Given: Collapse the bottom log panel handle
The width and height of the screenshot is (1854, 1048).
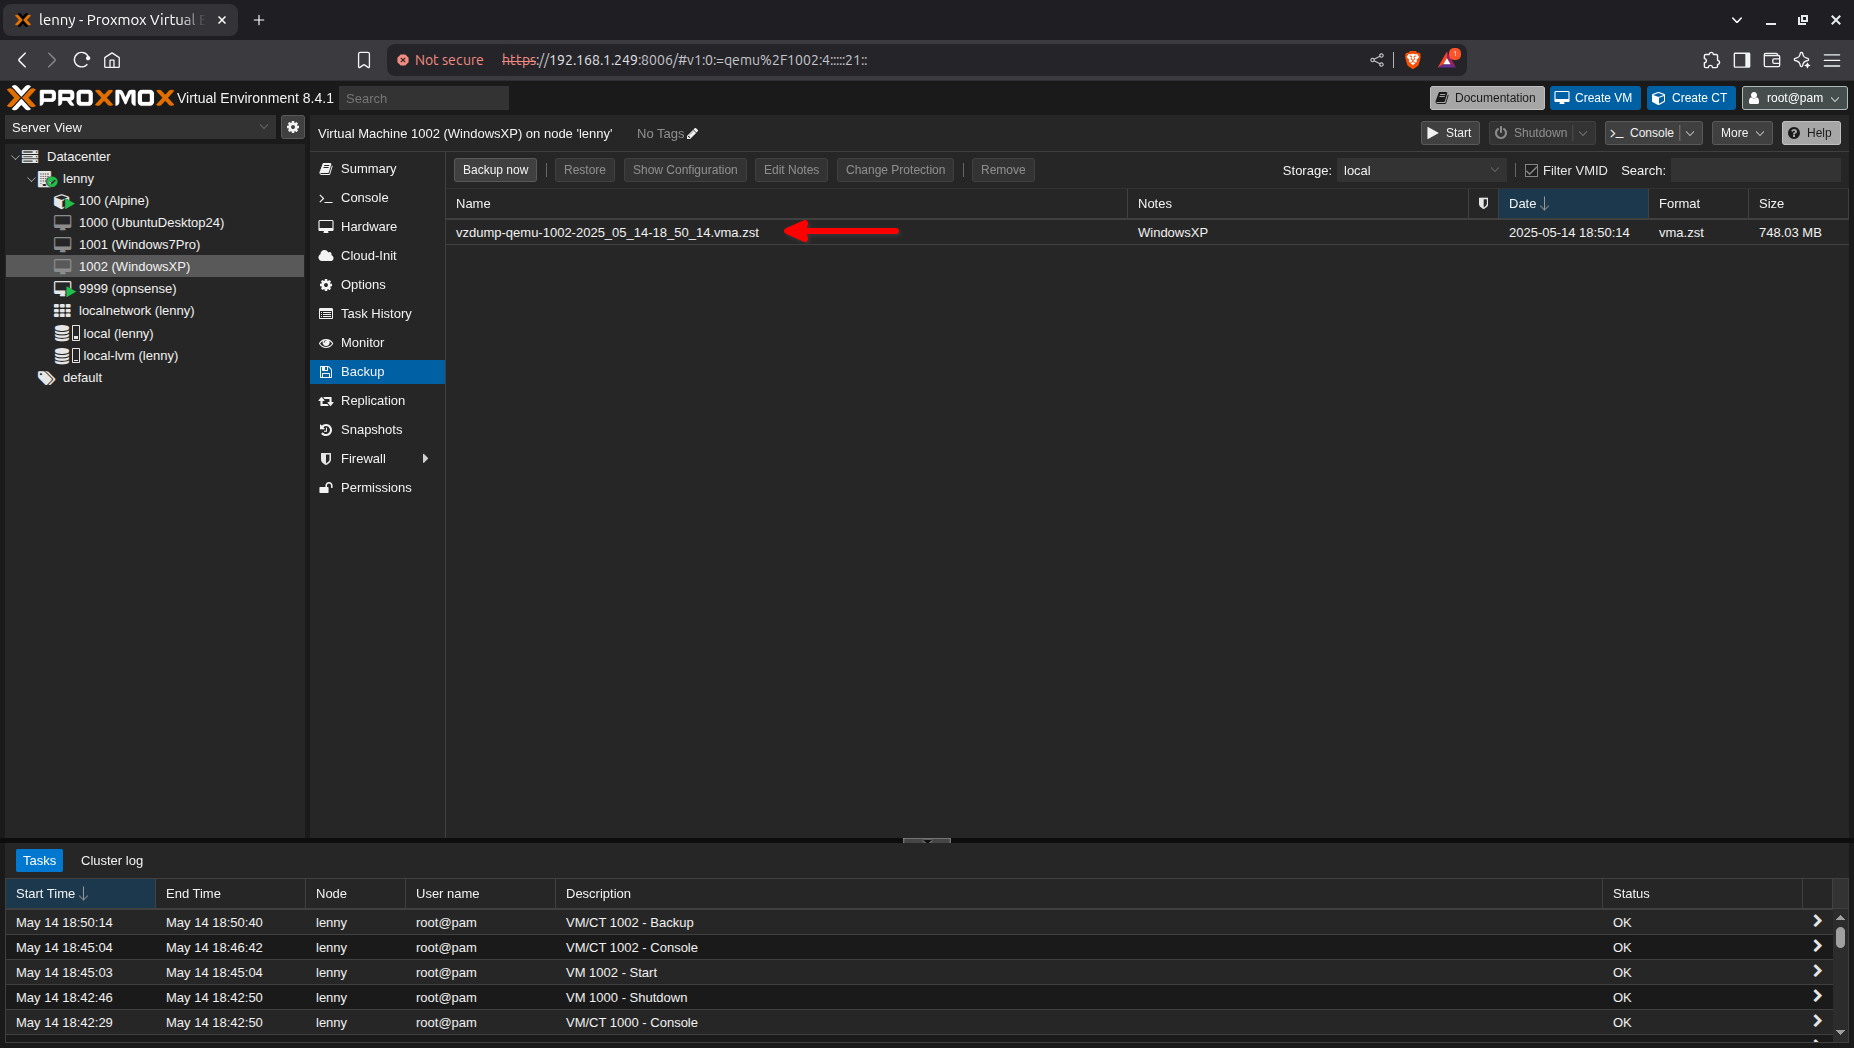Looking at the screenshot, I should pos(927,840).
